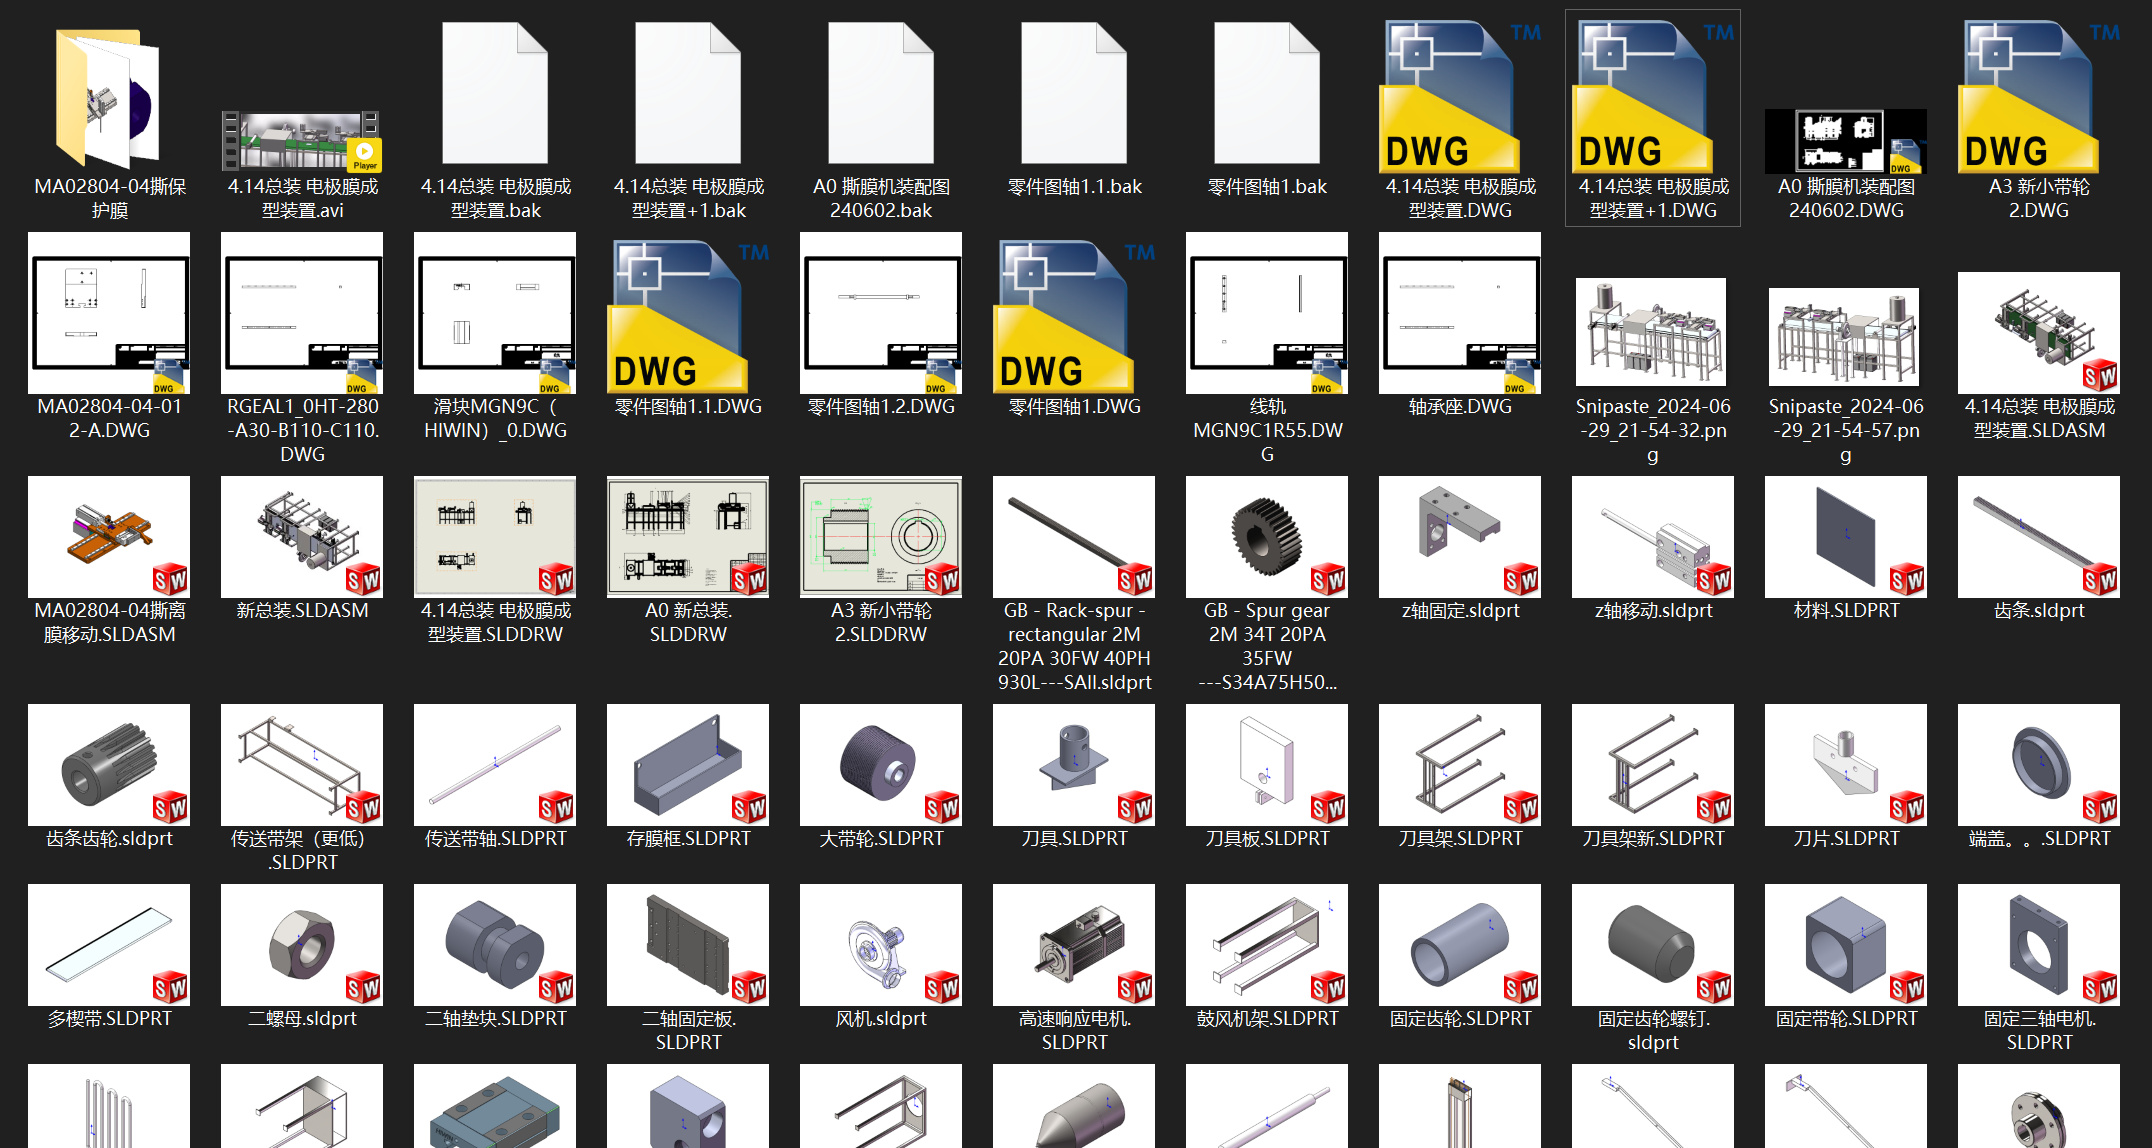Viewport: 2152px width, 1148px height.
Task: Click the 刀片.SLDPRT part file
Action: coord(1845,766)
